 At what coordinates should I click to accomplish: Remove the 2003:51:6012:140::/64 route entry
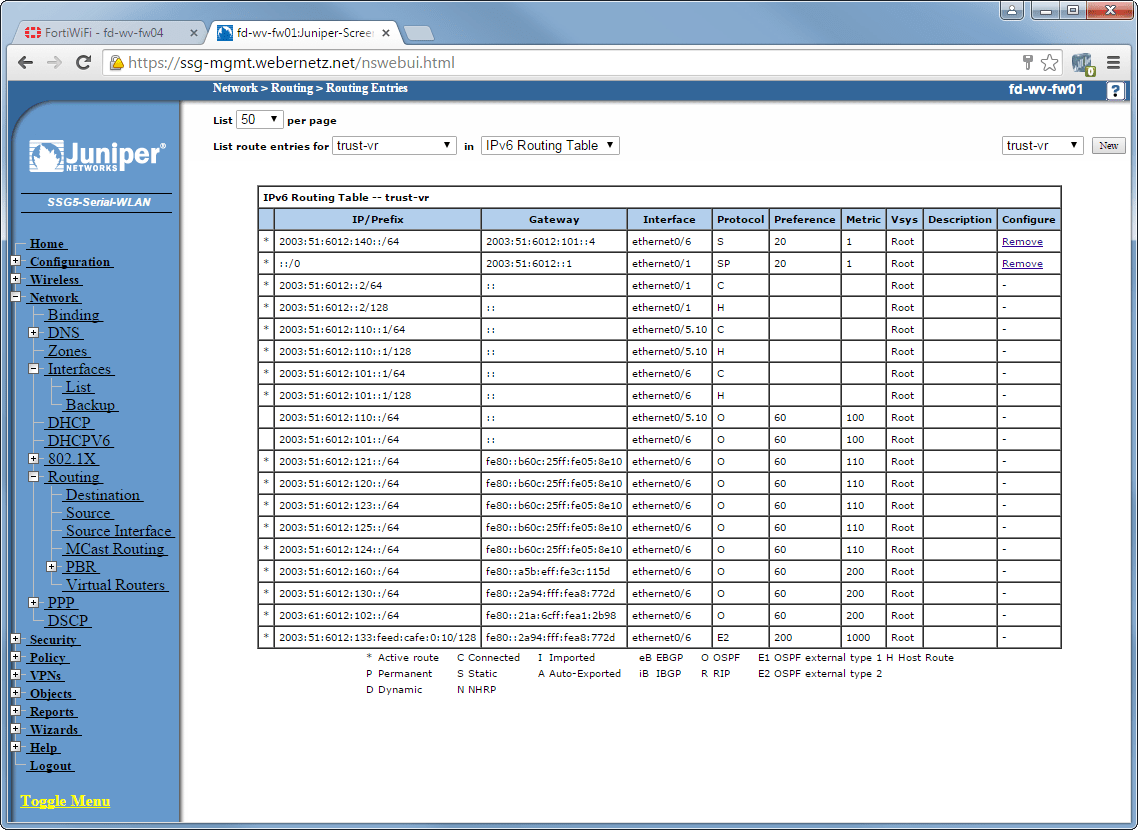[1022, 241]
